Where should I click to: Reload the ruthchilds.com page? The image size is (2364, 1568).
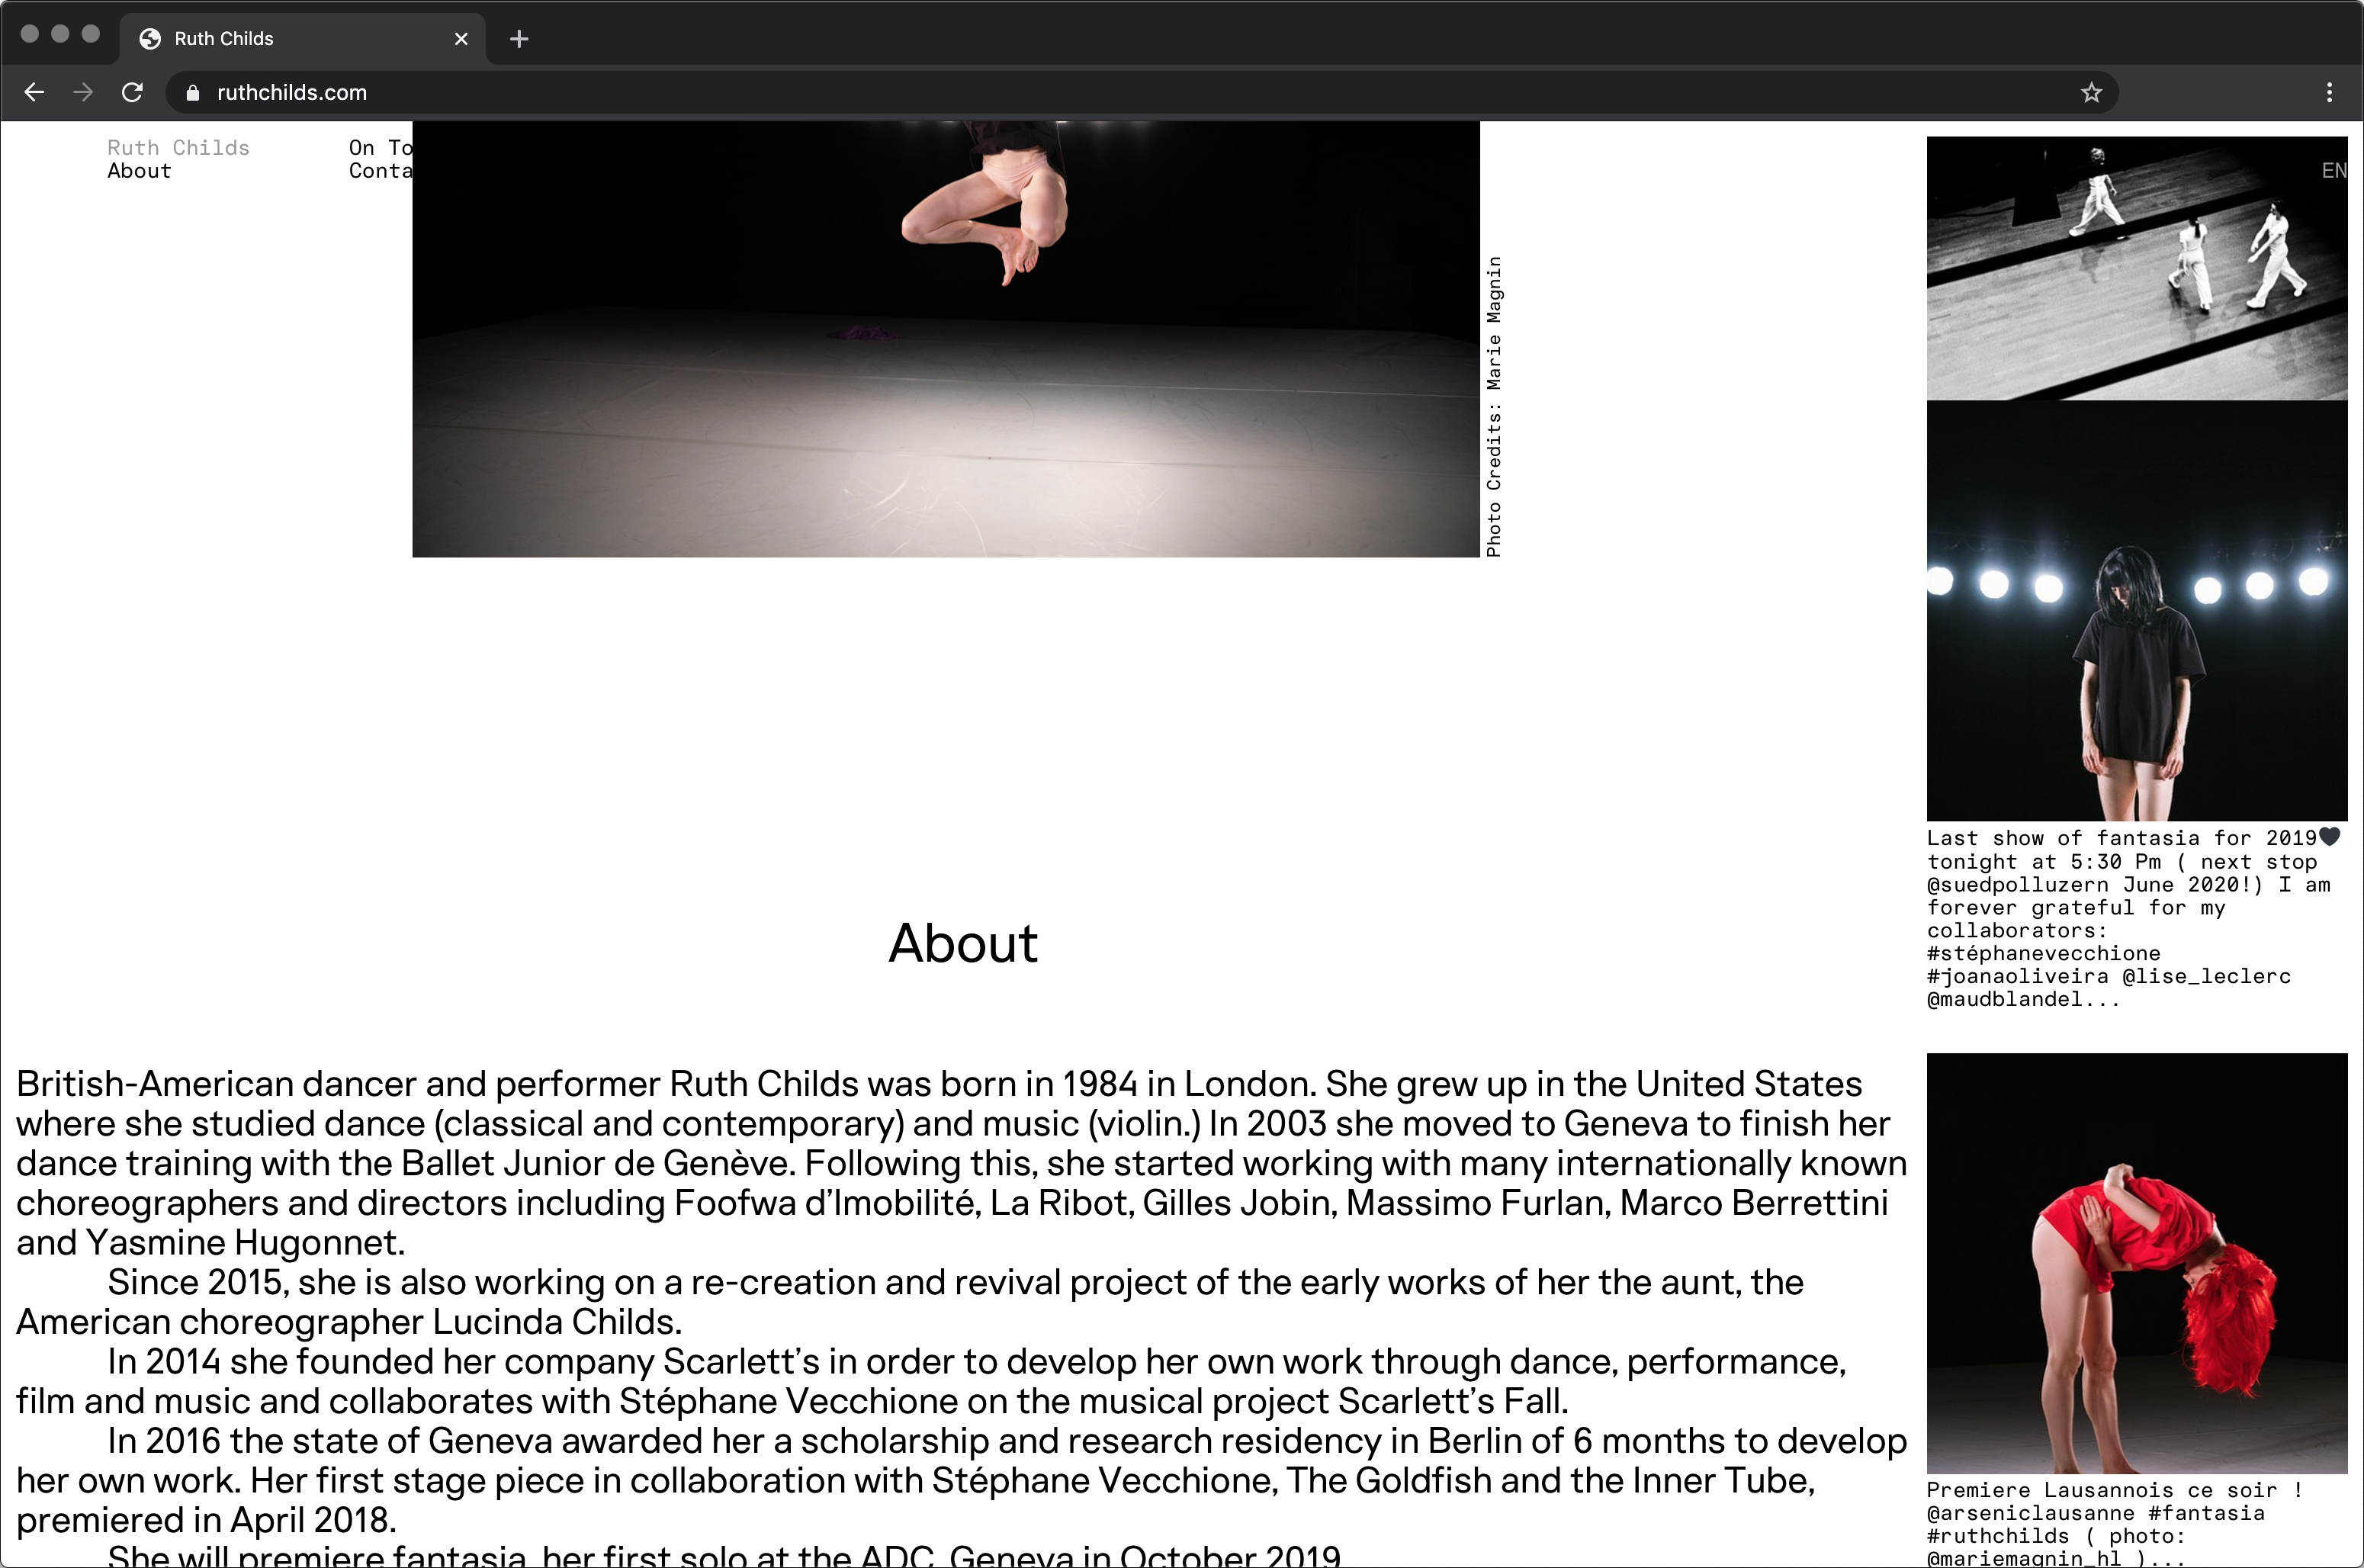pyautogui.click(x=132, y=92)
